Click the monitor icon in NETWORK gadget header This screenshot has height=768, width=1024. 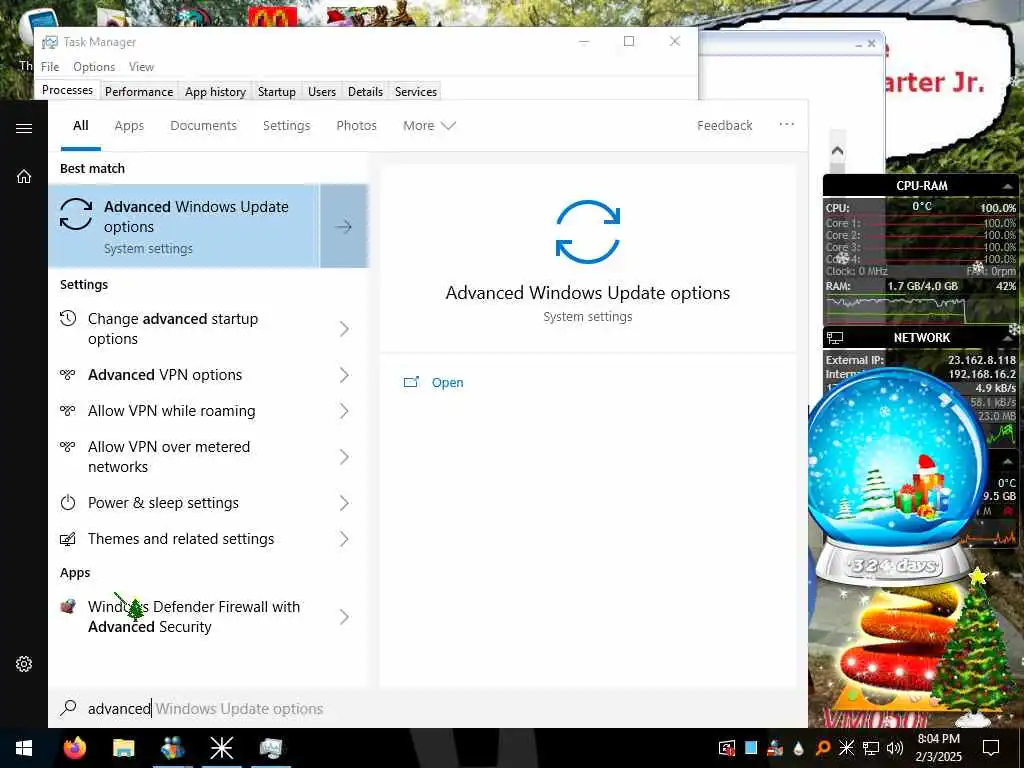click(x=835, y=338)
